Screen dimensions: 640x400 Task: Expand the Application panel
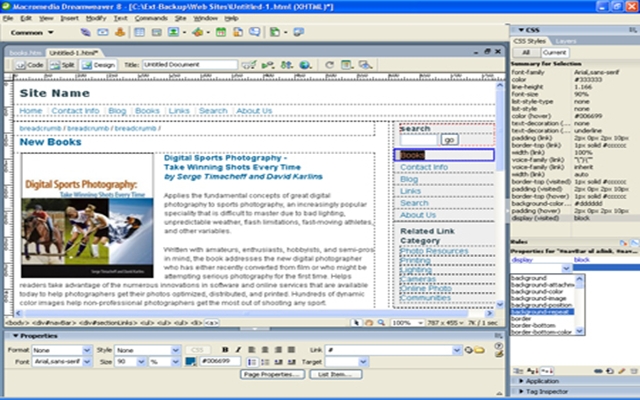(522, 381)
